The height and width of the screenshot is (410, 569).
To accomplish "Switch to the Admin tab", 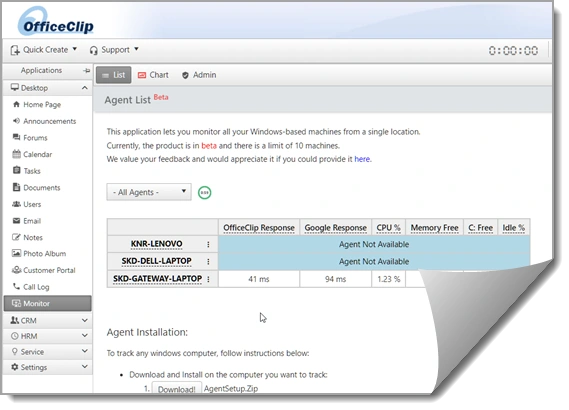I will pos(199,75).
